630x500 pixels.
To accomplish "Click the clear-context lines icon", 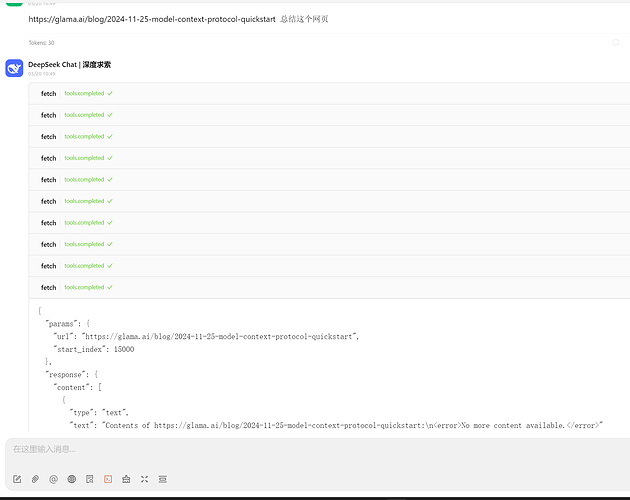I will pyautogui.click(x=162, y=479).
